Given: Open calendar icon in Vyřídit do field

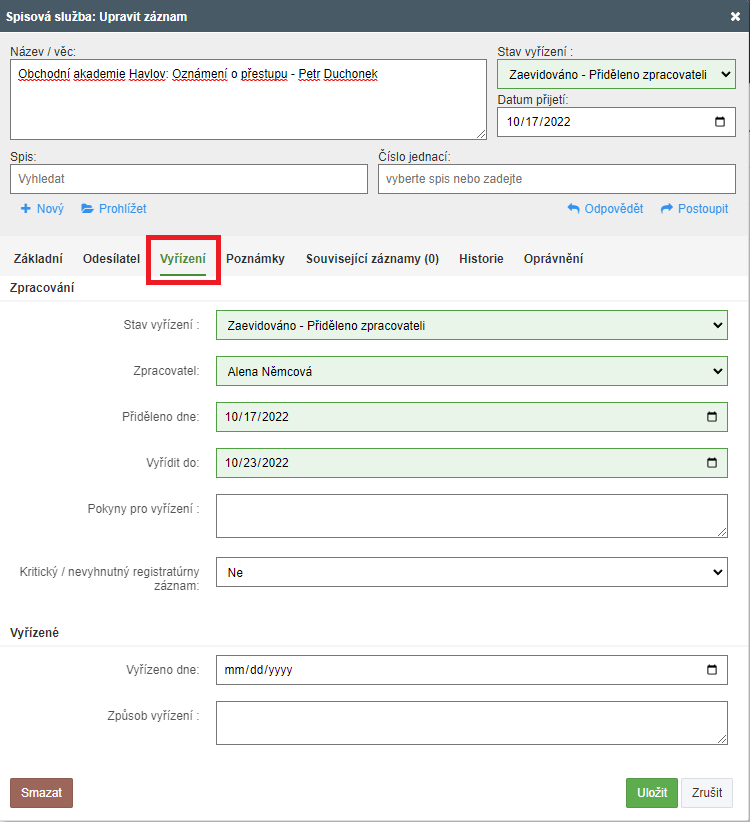Looking at the screenshot, I should point(712,463).
